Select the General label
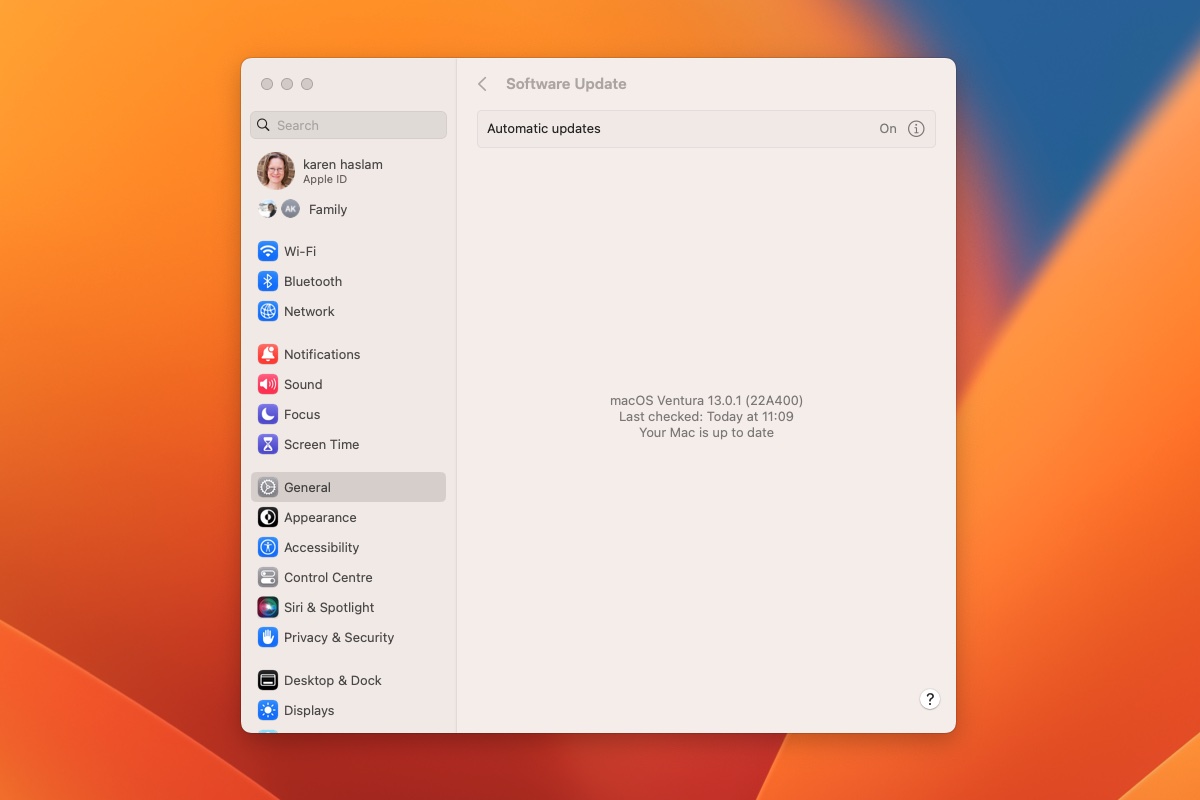 click(x=307, y=487)
